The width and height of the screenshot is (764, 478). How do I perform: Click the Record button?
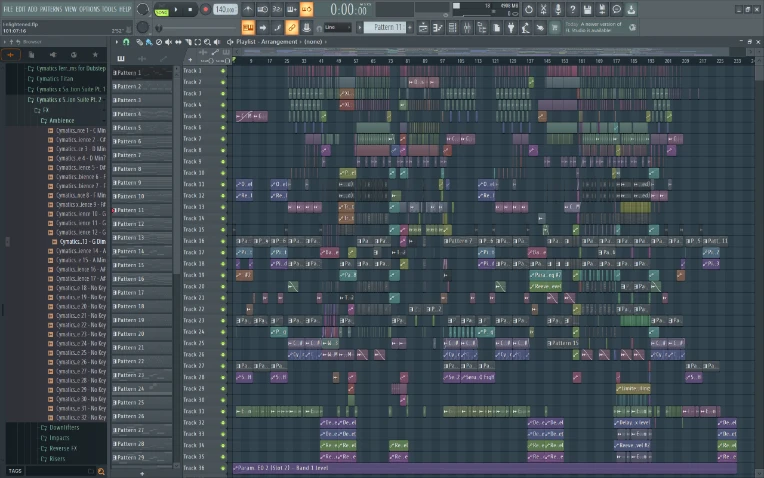click(205, 9)
